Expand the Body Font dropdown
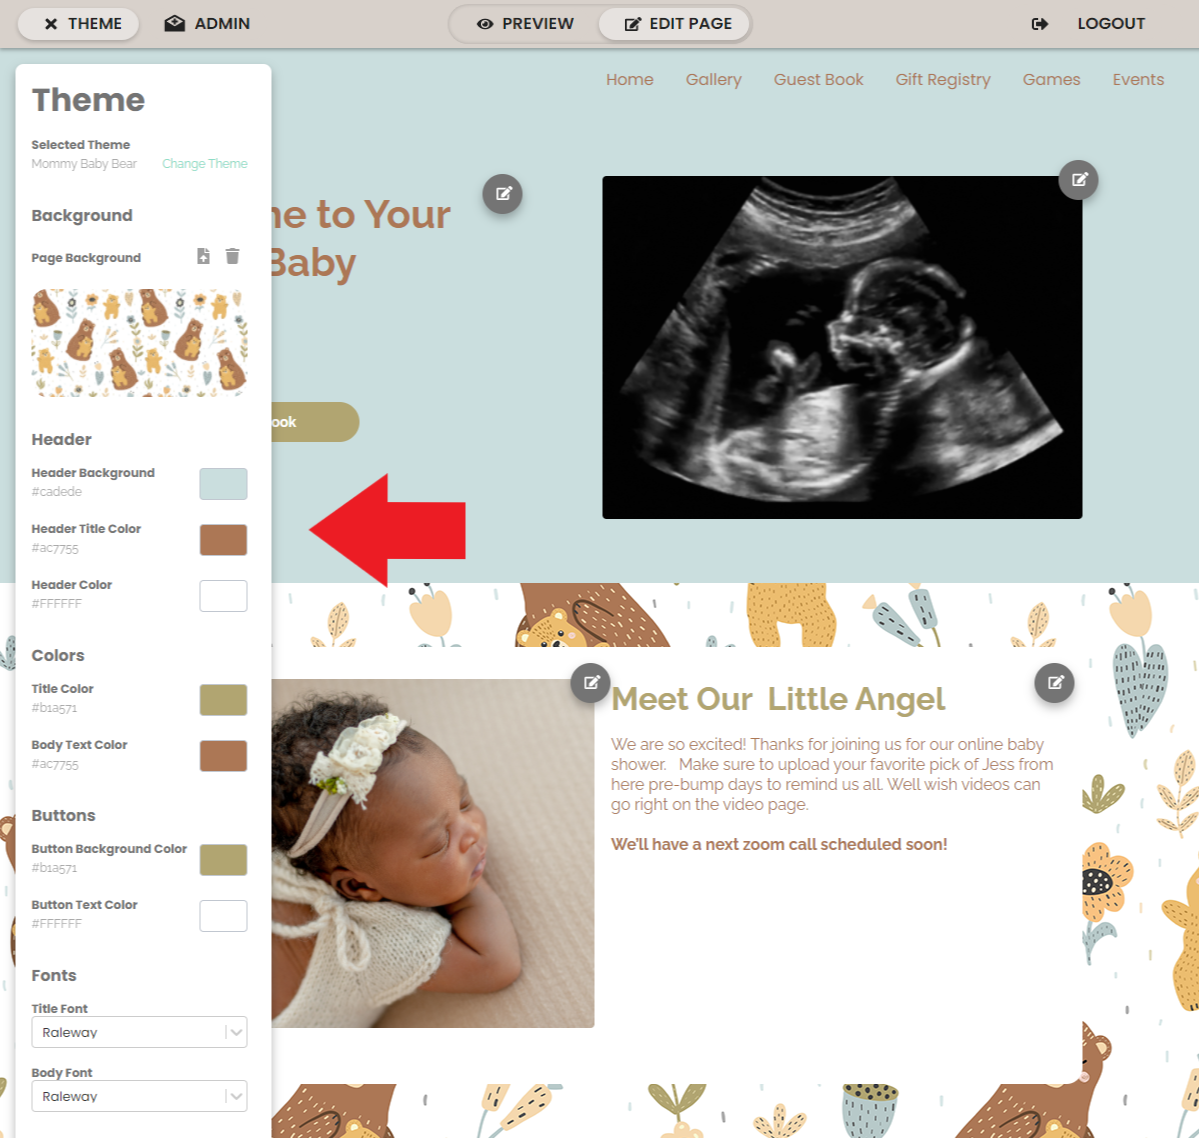The width and height of the screenshot is (1199, 1138). [139, 1096]
